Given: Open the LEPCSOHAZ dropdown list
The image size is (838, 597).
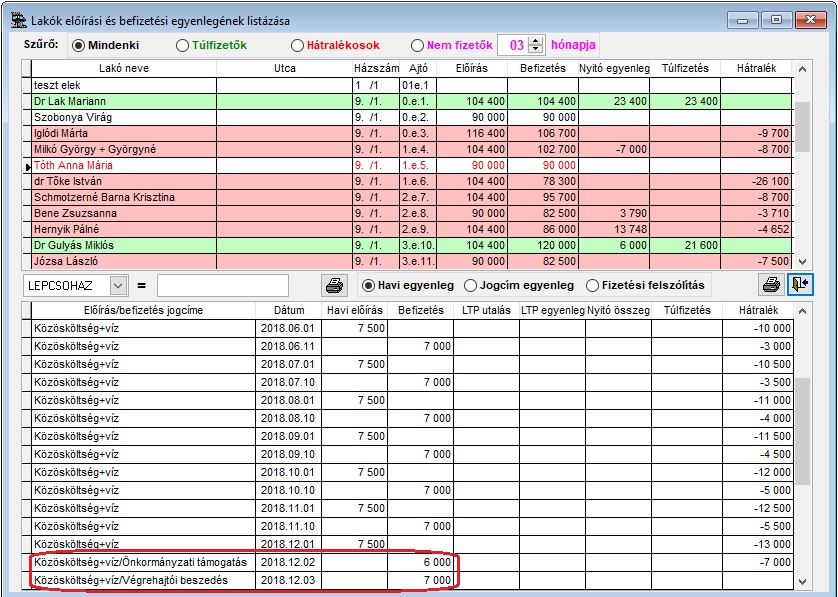Looking at the screenshot, I should point(119,285).
